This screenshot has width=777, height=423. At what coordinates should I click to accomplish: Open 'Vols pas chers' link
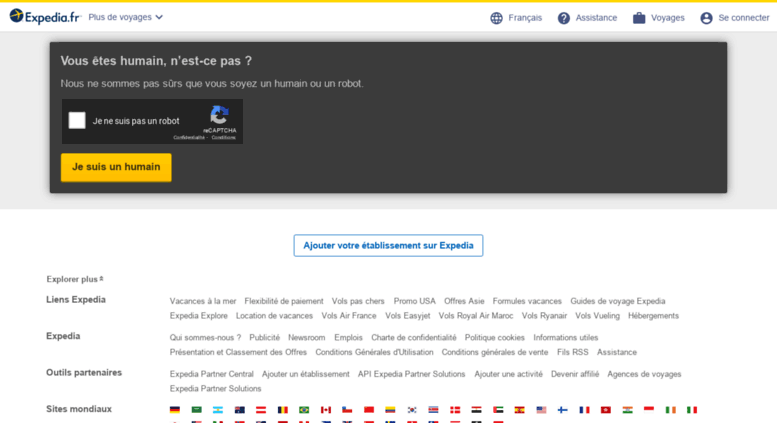point(358,301)
